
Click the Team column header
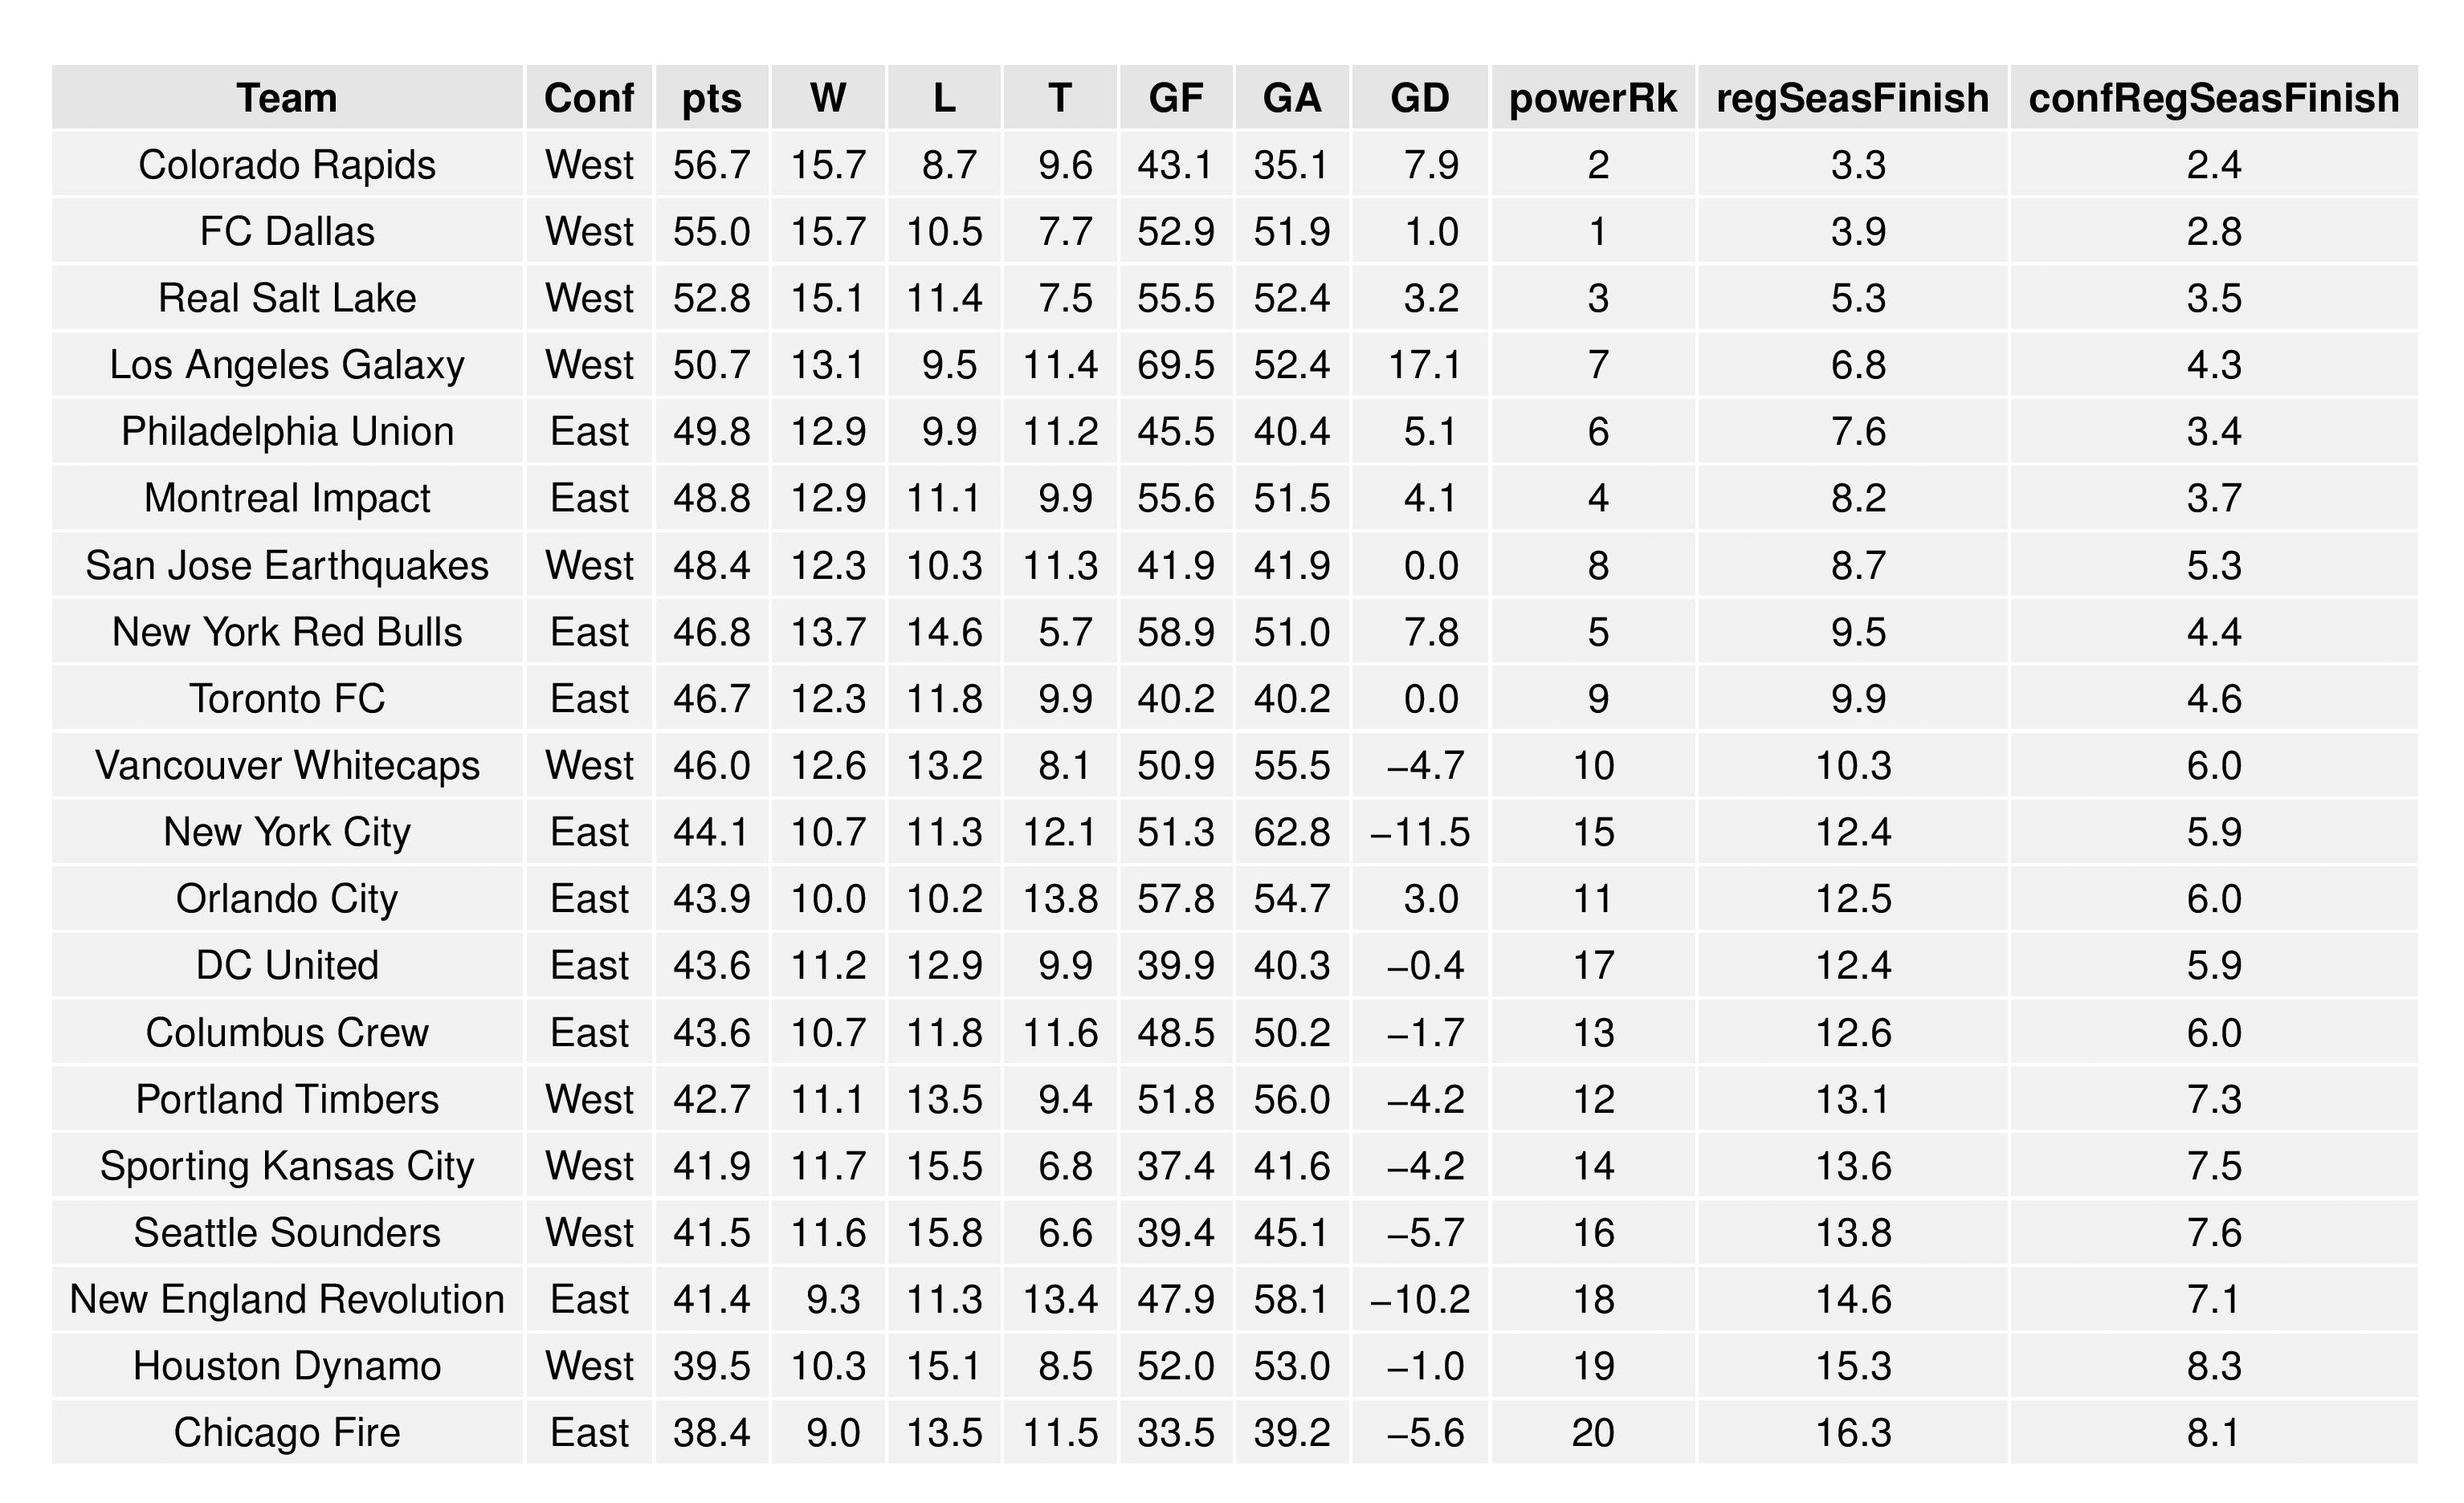click(287, 98)
